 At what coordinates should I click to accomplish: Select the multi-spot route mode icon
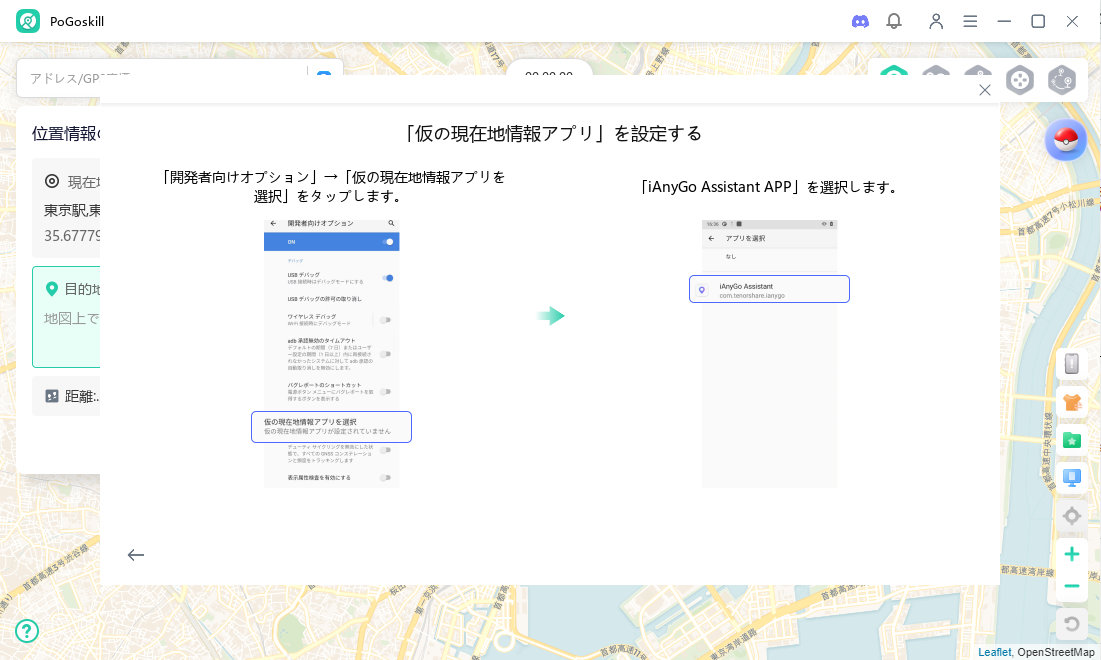pos(1062,80)
